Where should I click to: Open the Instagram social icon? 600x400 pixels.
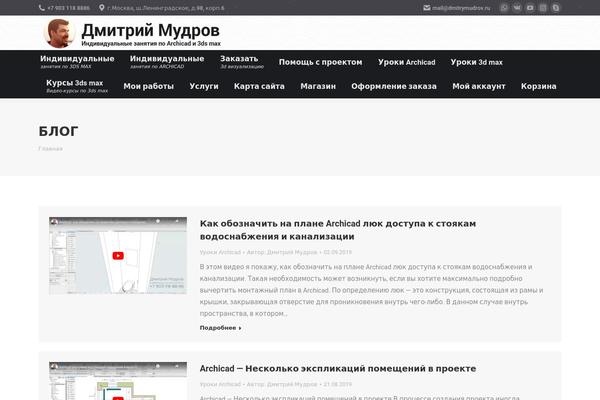543,8
